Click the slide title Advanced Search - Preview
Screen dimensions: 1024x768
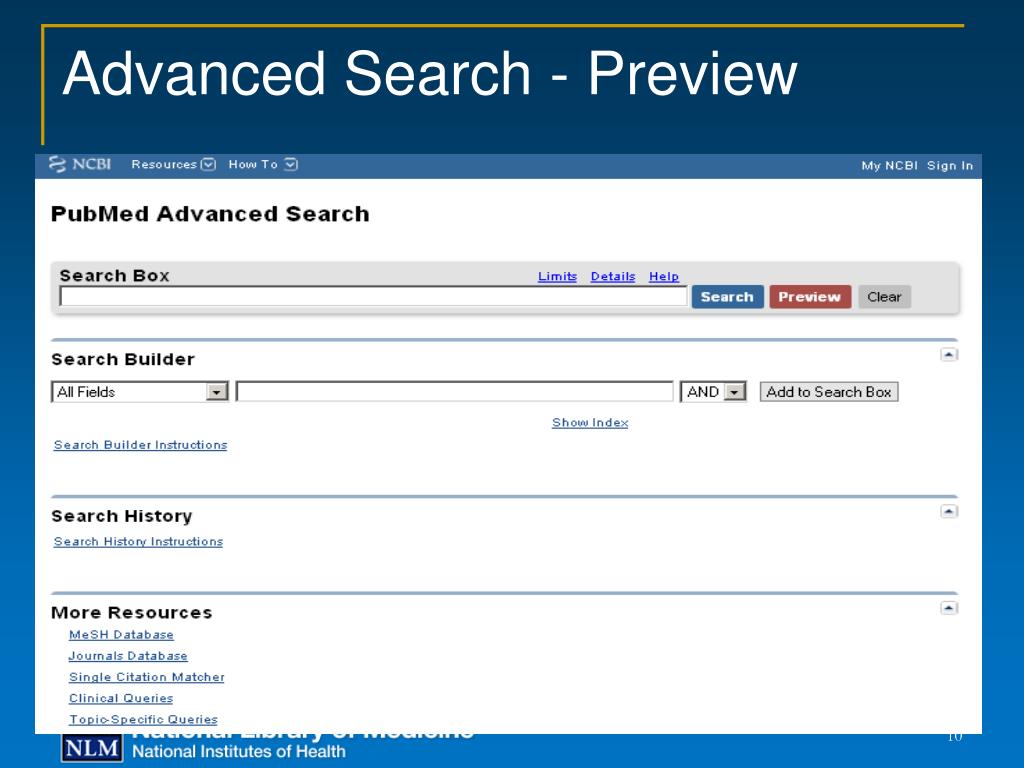(430, 74)
